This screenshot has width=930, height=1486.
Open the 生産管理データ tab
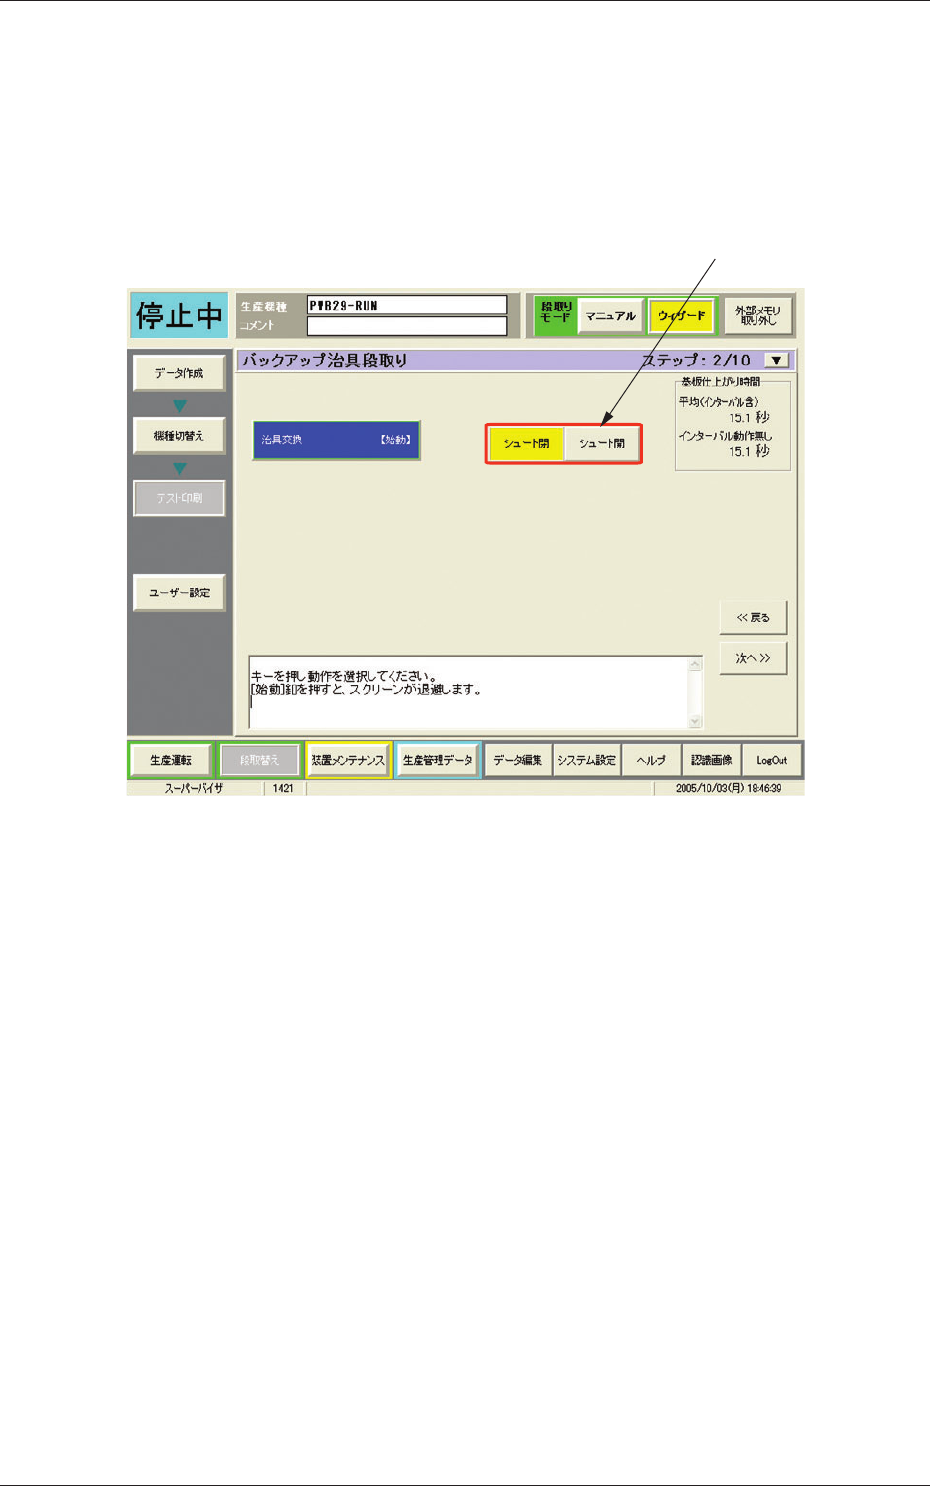[437, 760]
